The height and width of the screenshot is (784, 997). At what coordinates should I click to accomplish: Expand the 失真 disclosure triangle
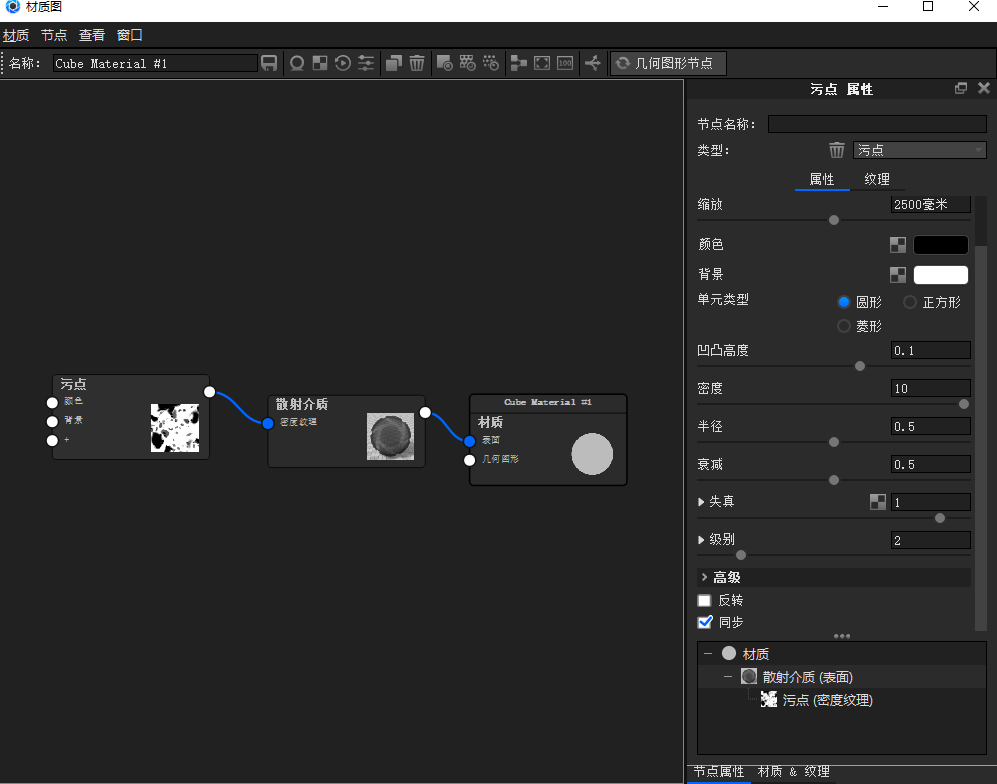pos(701,502)
